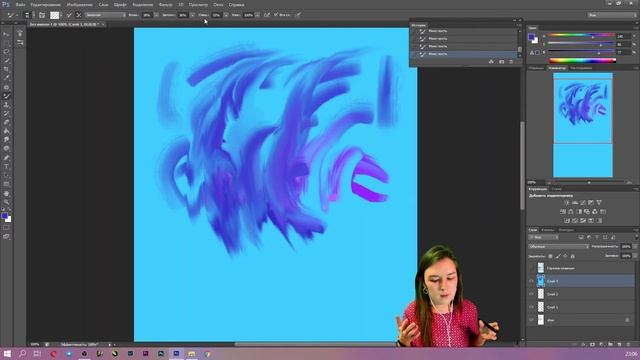Open mixer brush combinations dropdown
This screenshot has height=360, width=640.
[105, 15]
